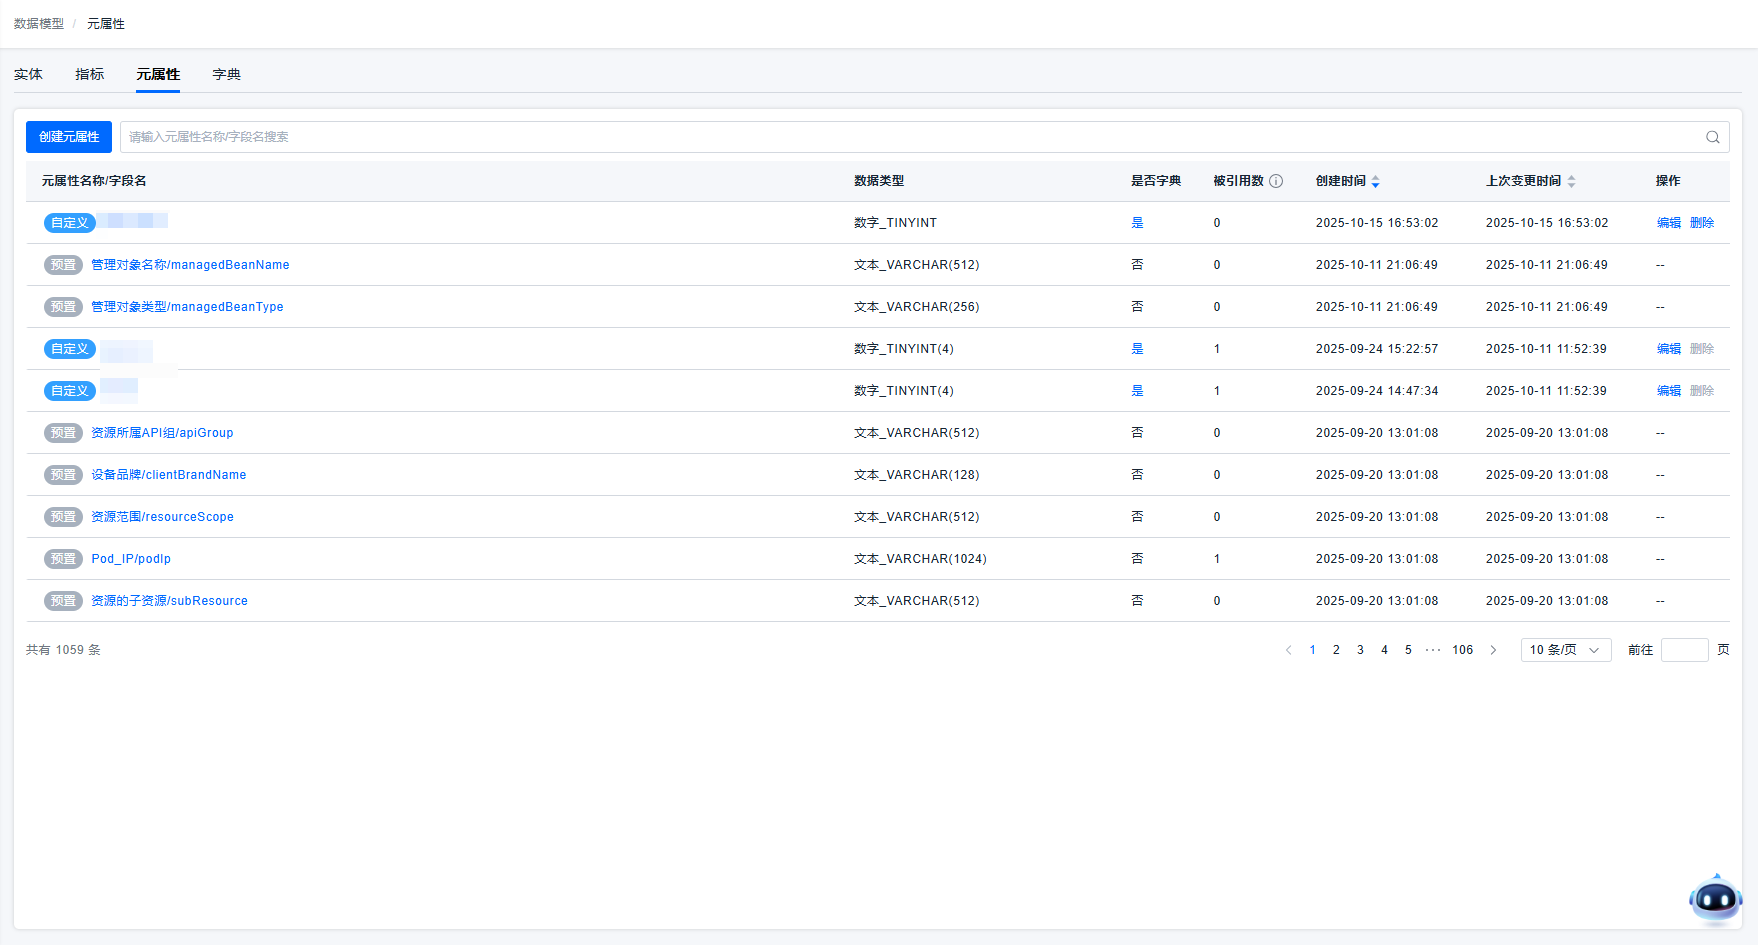Screen dimensions: 1758x945
Task: Open 管理对象名称/managedBeanName link
Action: 190,265
